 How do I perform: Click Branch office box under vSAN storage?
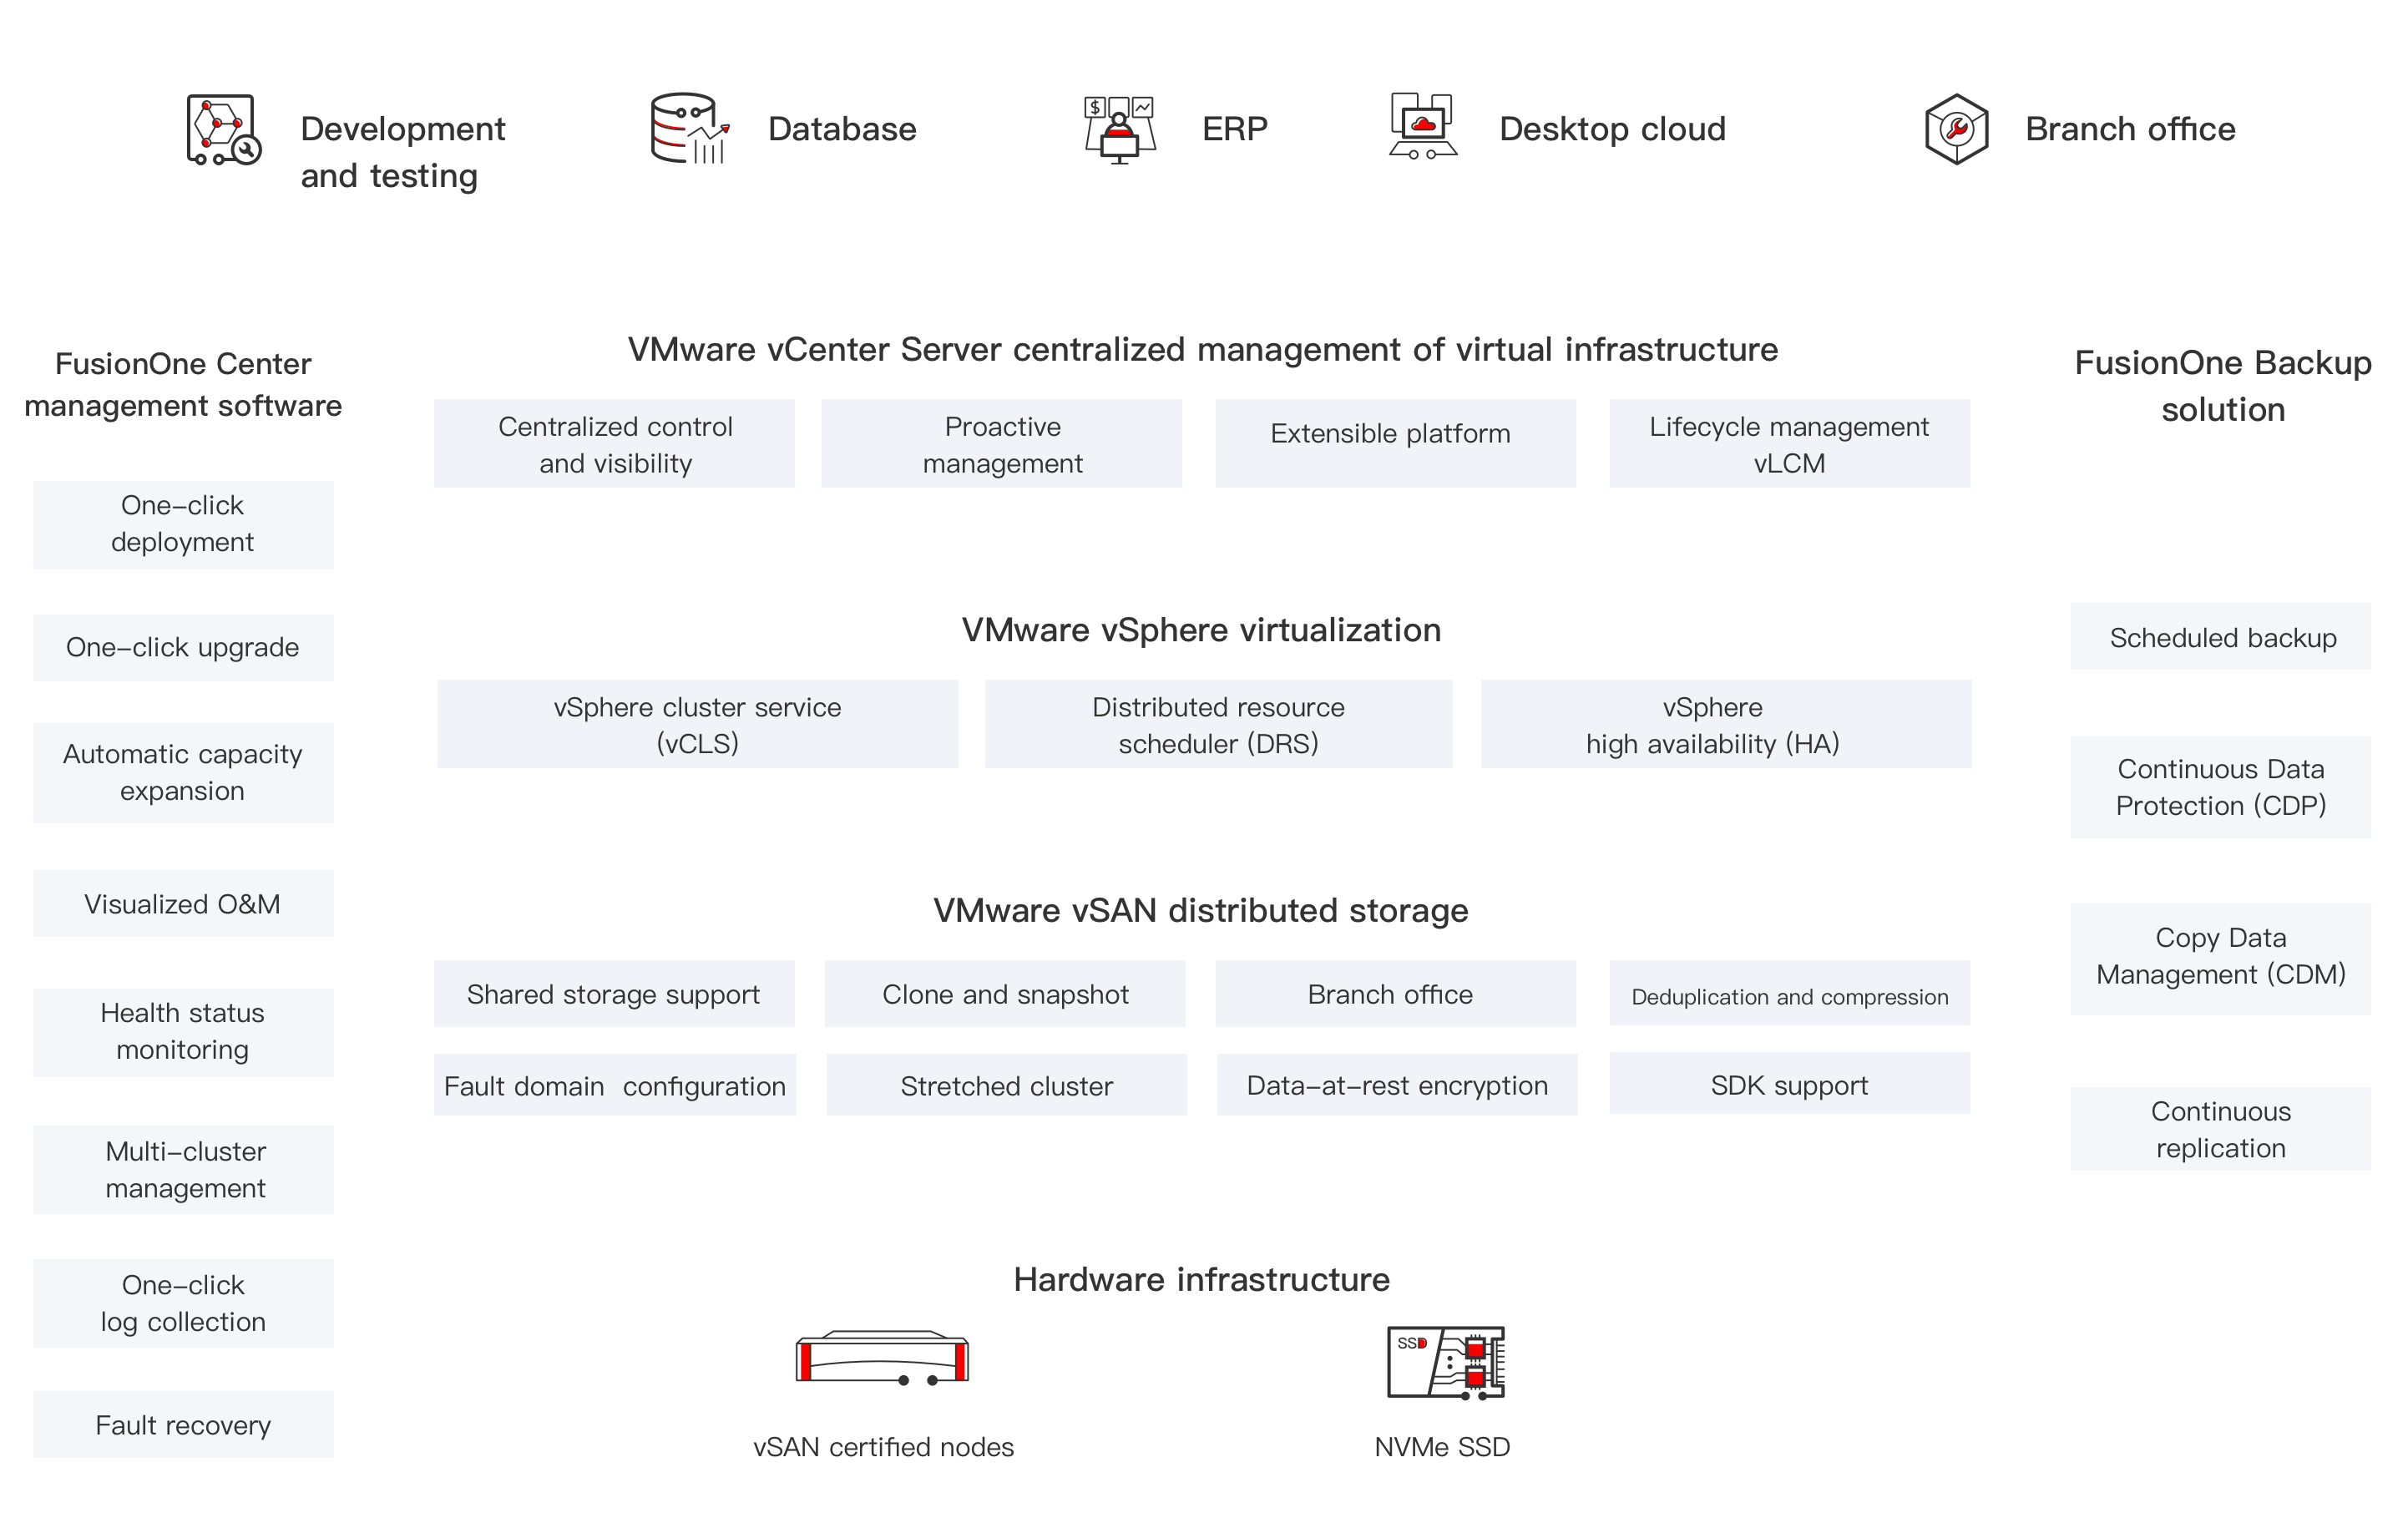click(x=1395, y=993)
